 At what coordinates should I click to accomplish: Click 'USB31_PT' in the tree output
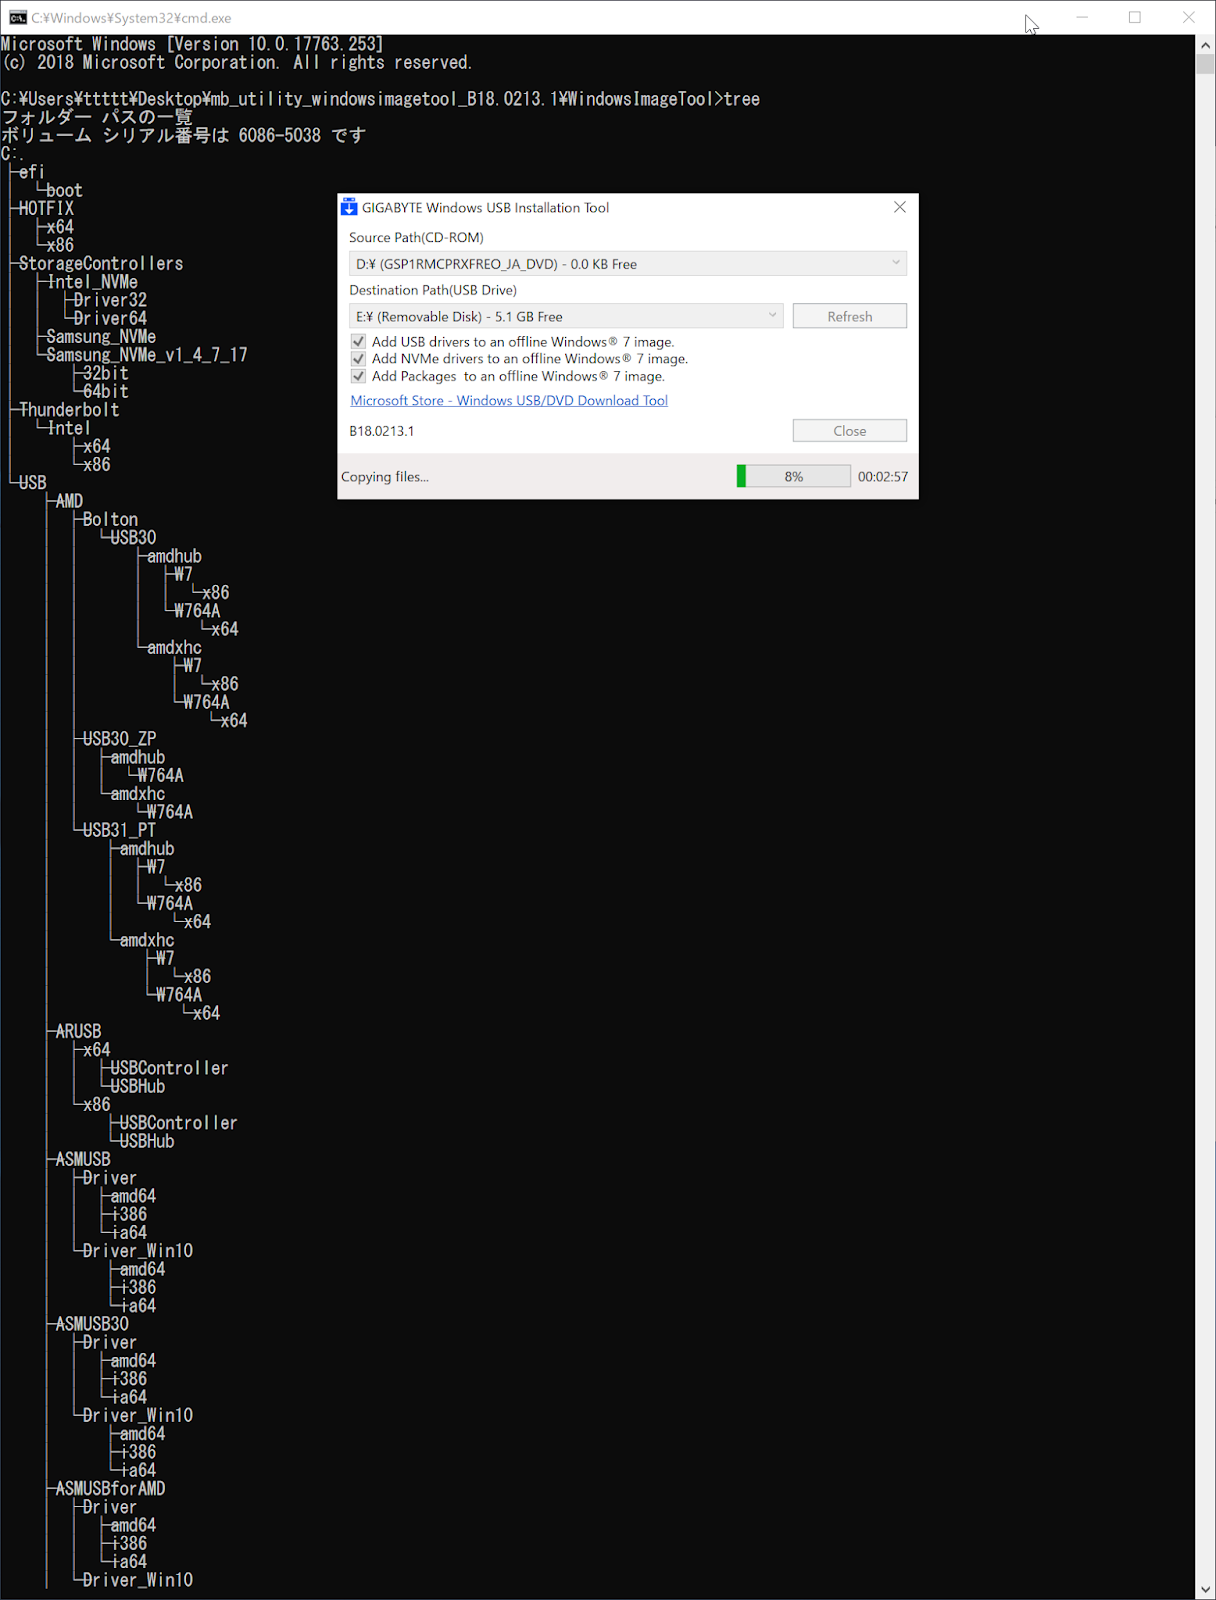(x=119, y=830)
